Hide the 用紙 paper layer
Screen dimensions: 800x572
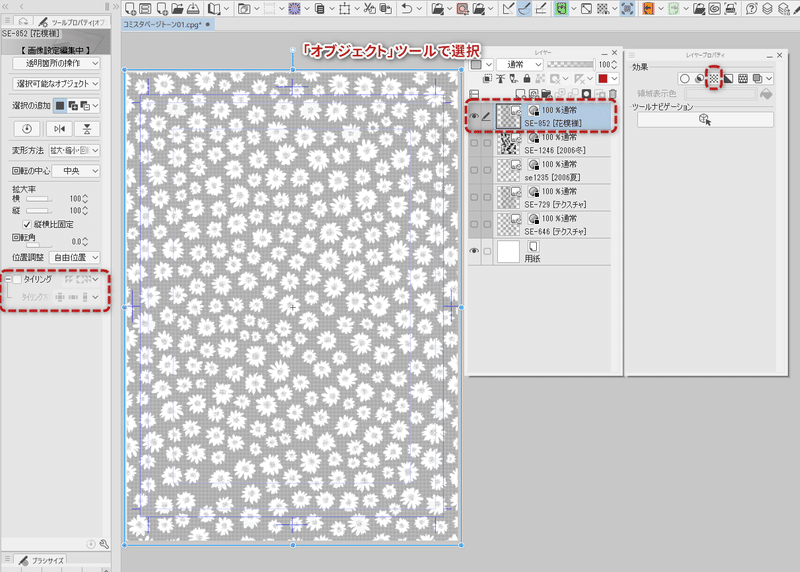(474, 251)
